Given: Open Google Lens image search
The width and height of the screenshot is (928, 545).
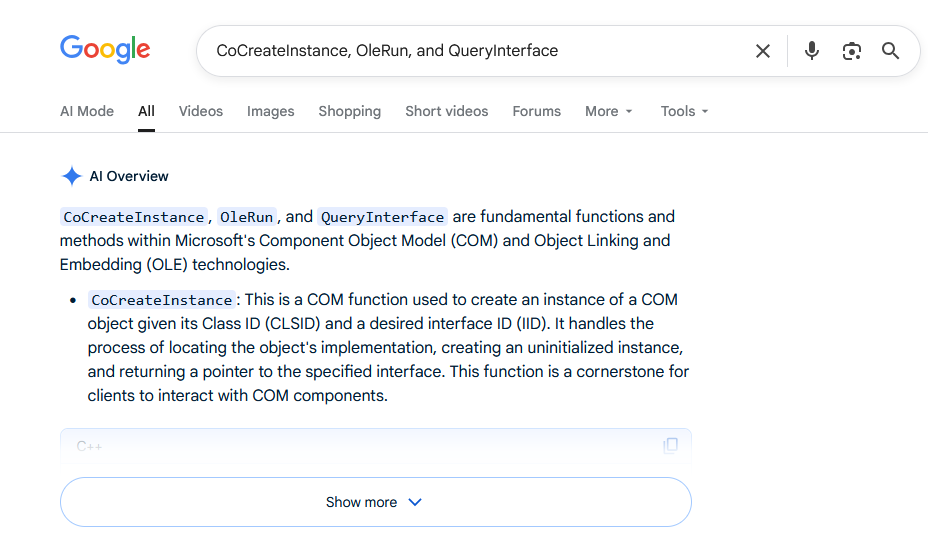Looking at the screenshot, I should [852, 51].
